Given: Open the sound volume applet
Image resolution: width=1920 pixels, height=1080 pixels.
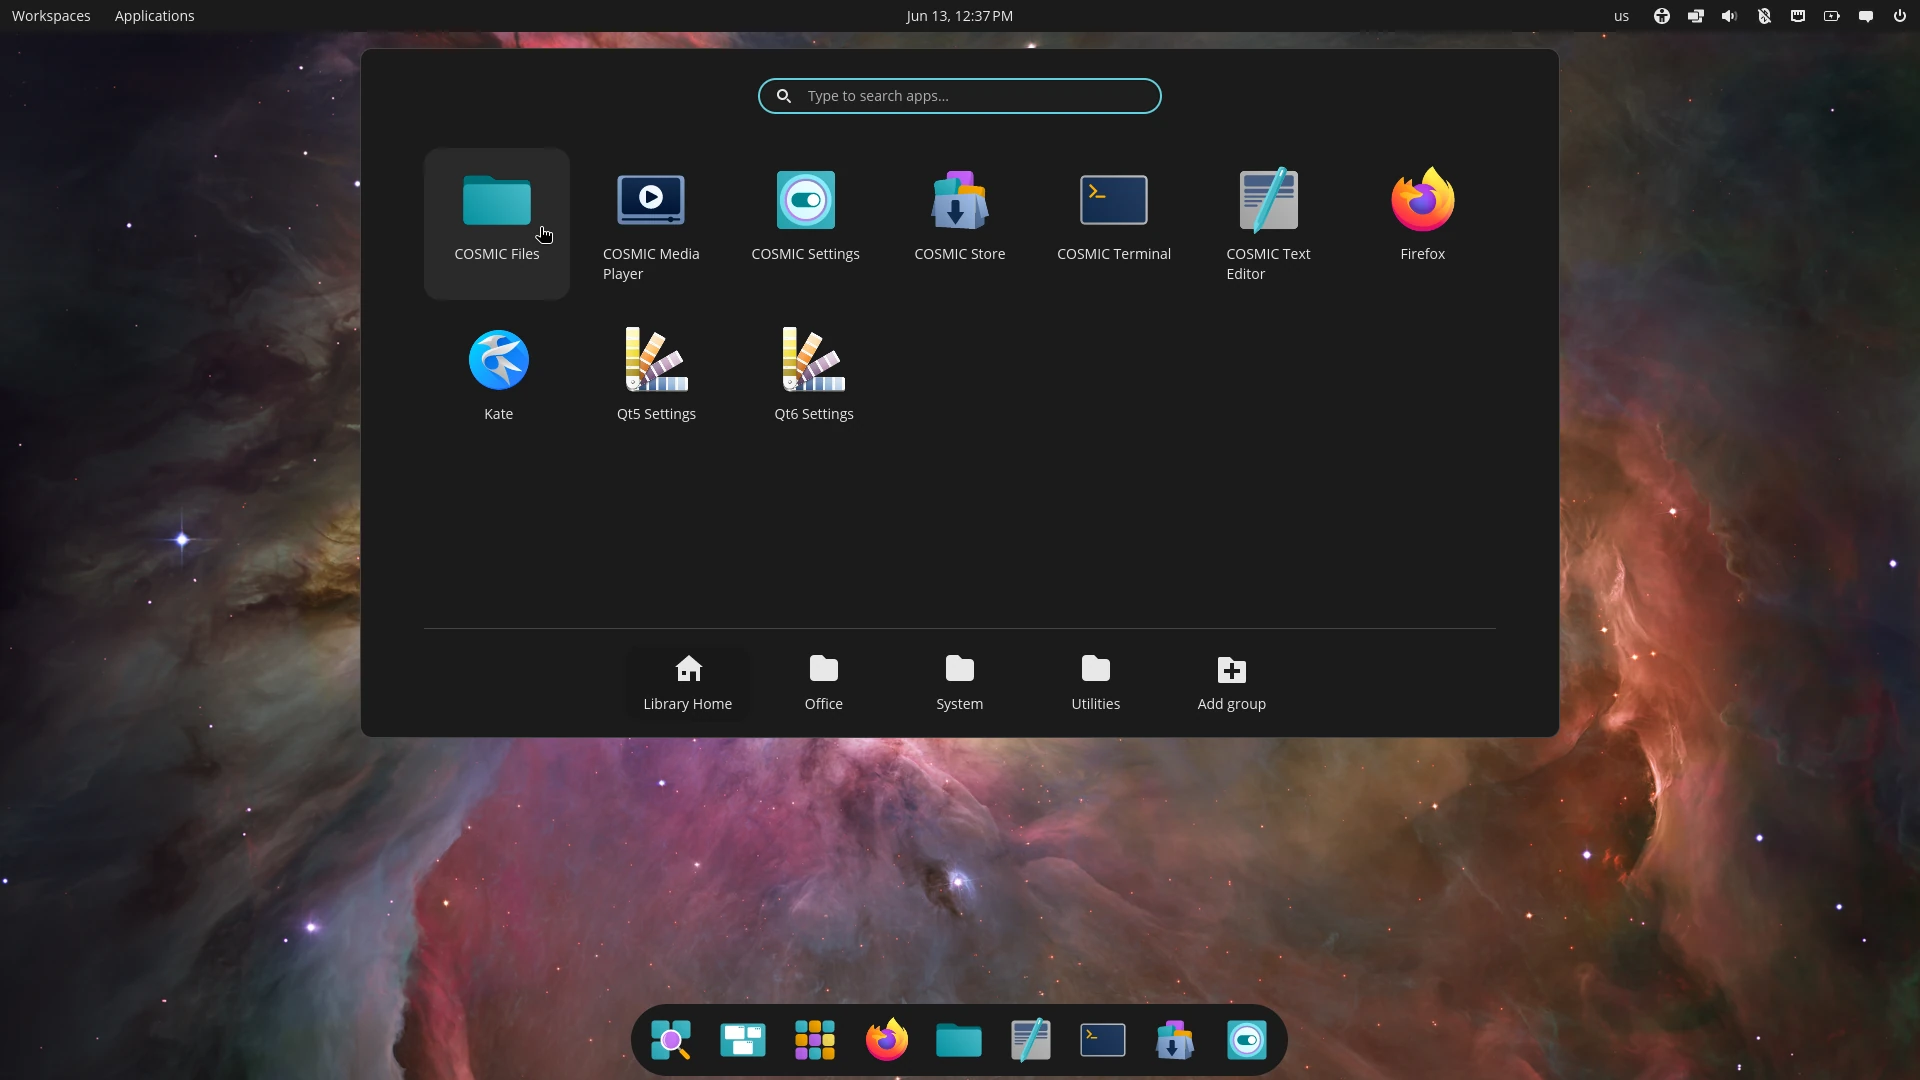Looking at the screenshot, I should click(1730, 16).
